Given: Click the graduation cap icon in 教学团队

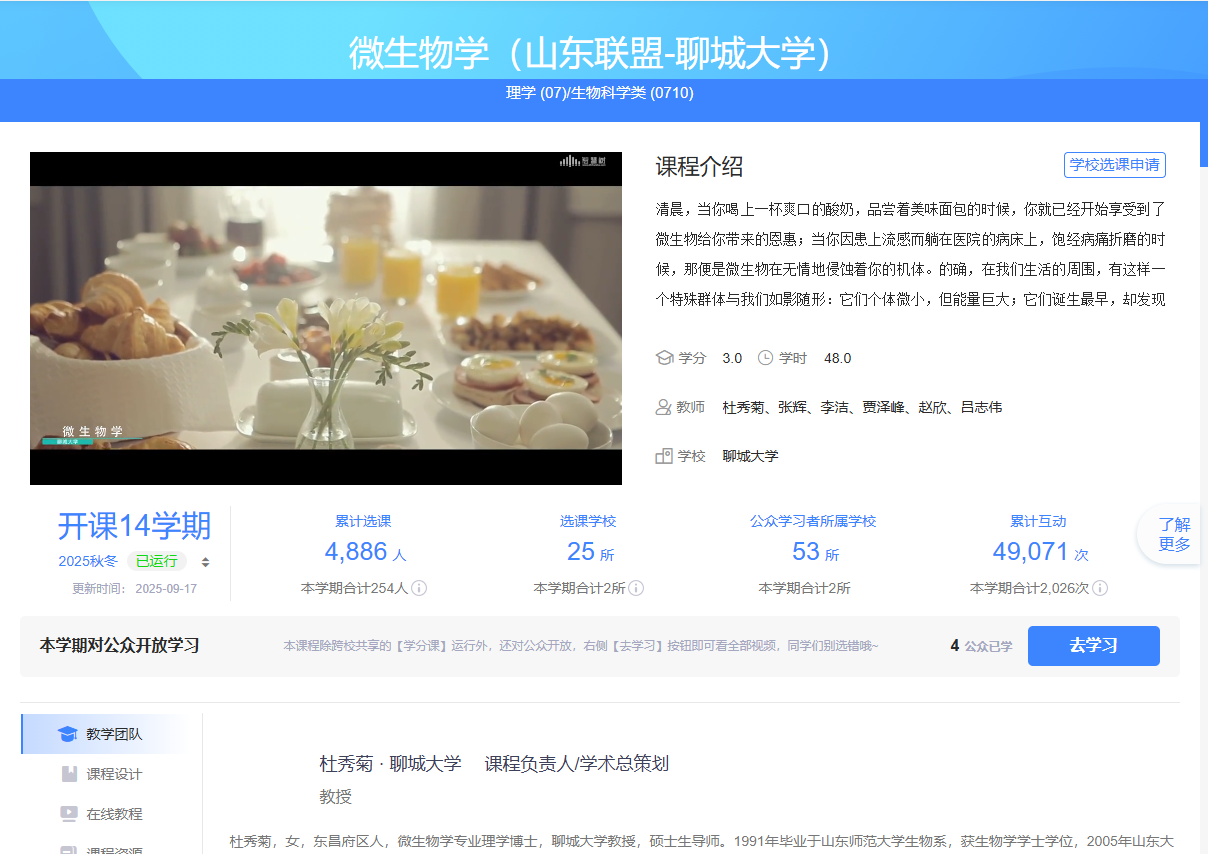Looking at the screenshot, I should pyautogui.click(x=68, y=734).
